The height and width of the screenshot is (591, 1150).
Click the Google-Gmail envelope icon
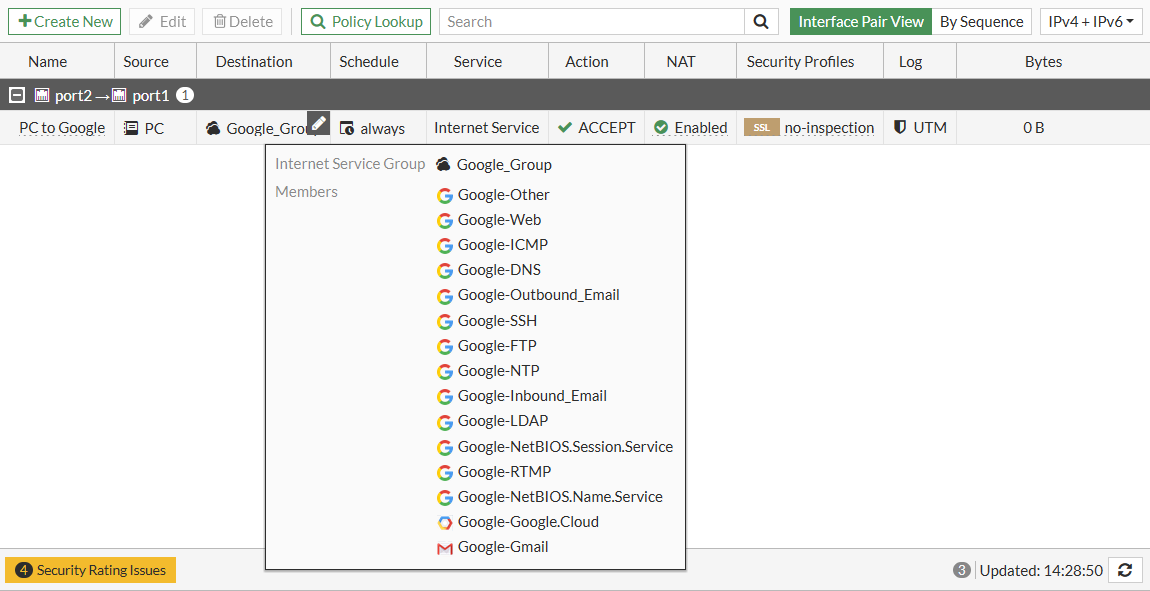[445, 547]
